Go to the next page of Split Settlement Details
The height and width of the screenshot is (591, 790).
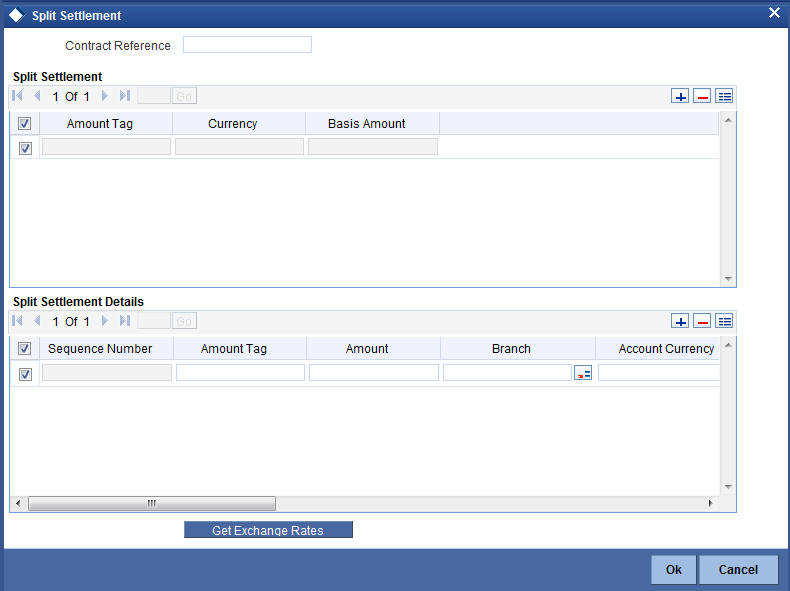pyautogui.click(x=105, y=320)
